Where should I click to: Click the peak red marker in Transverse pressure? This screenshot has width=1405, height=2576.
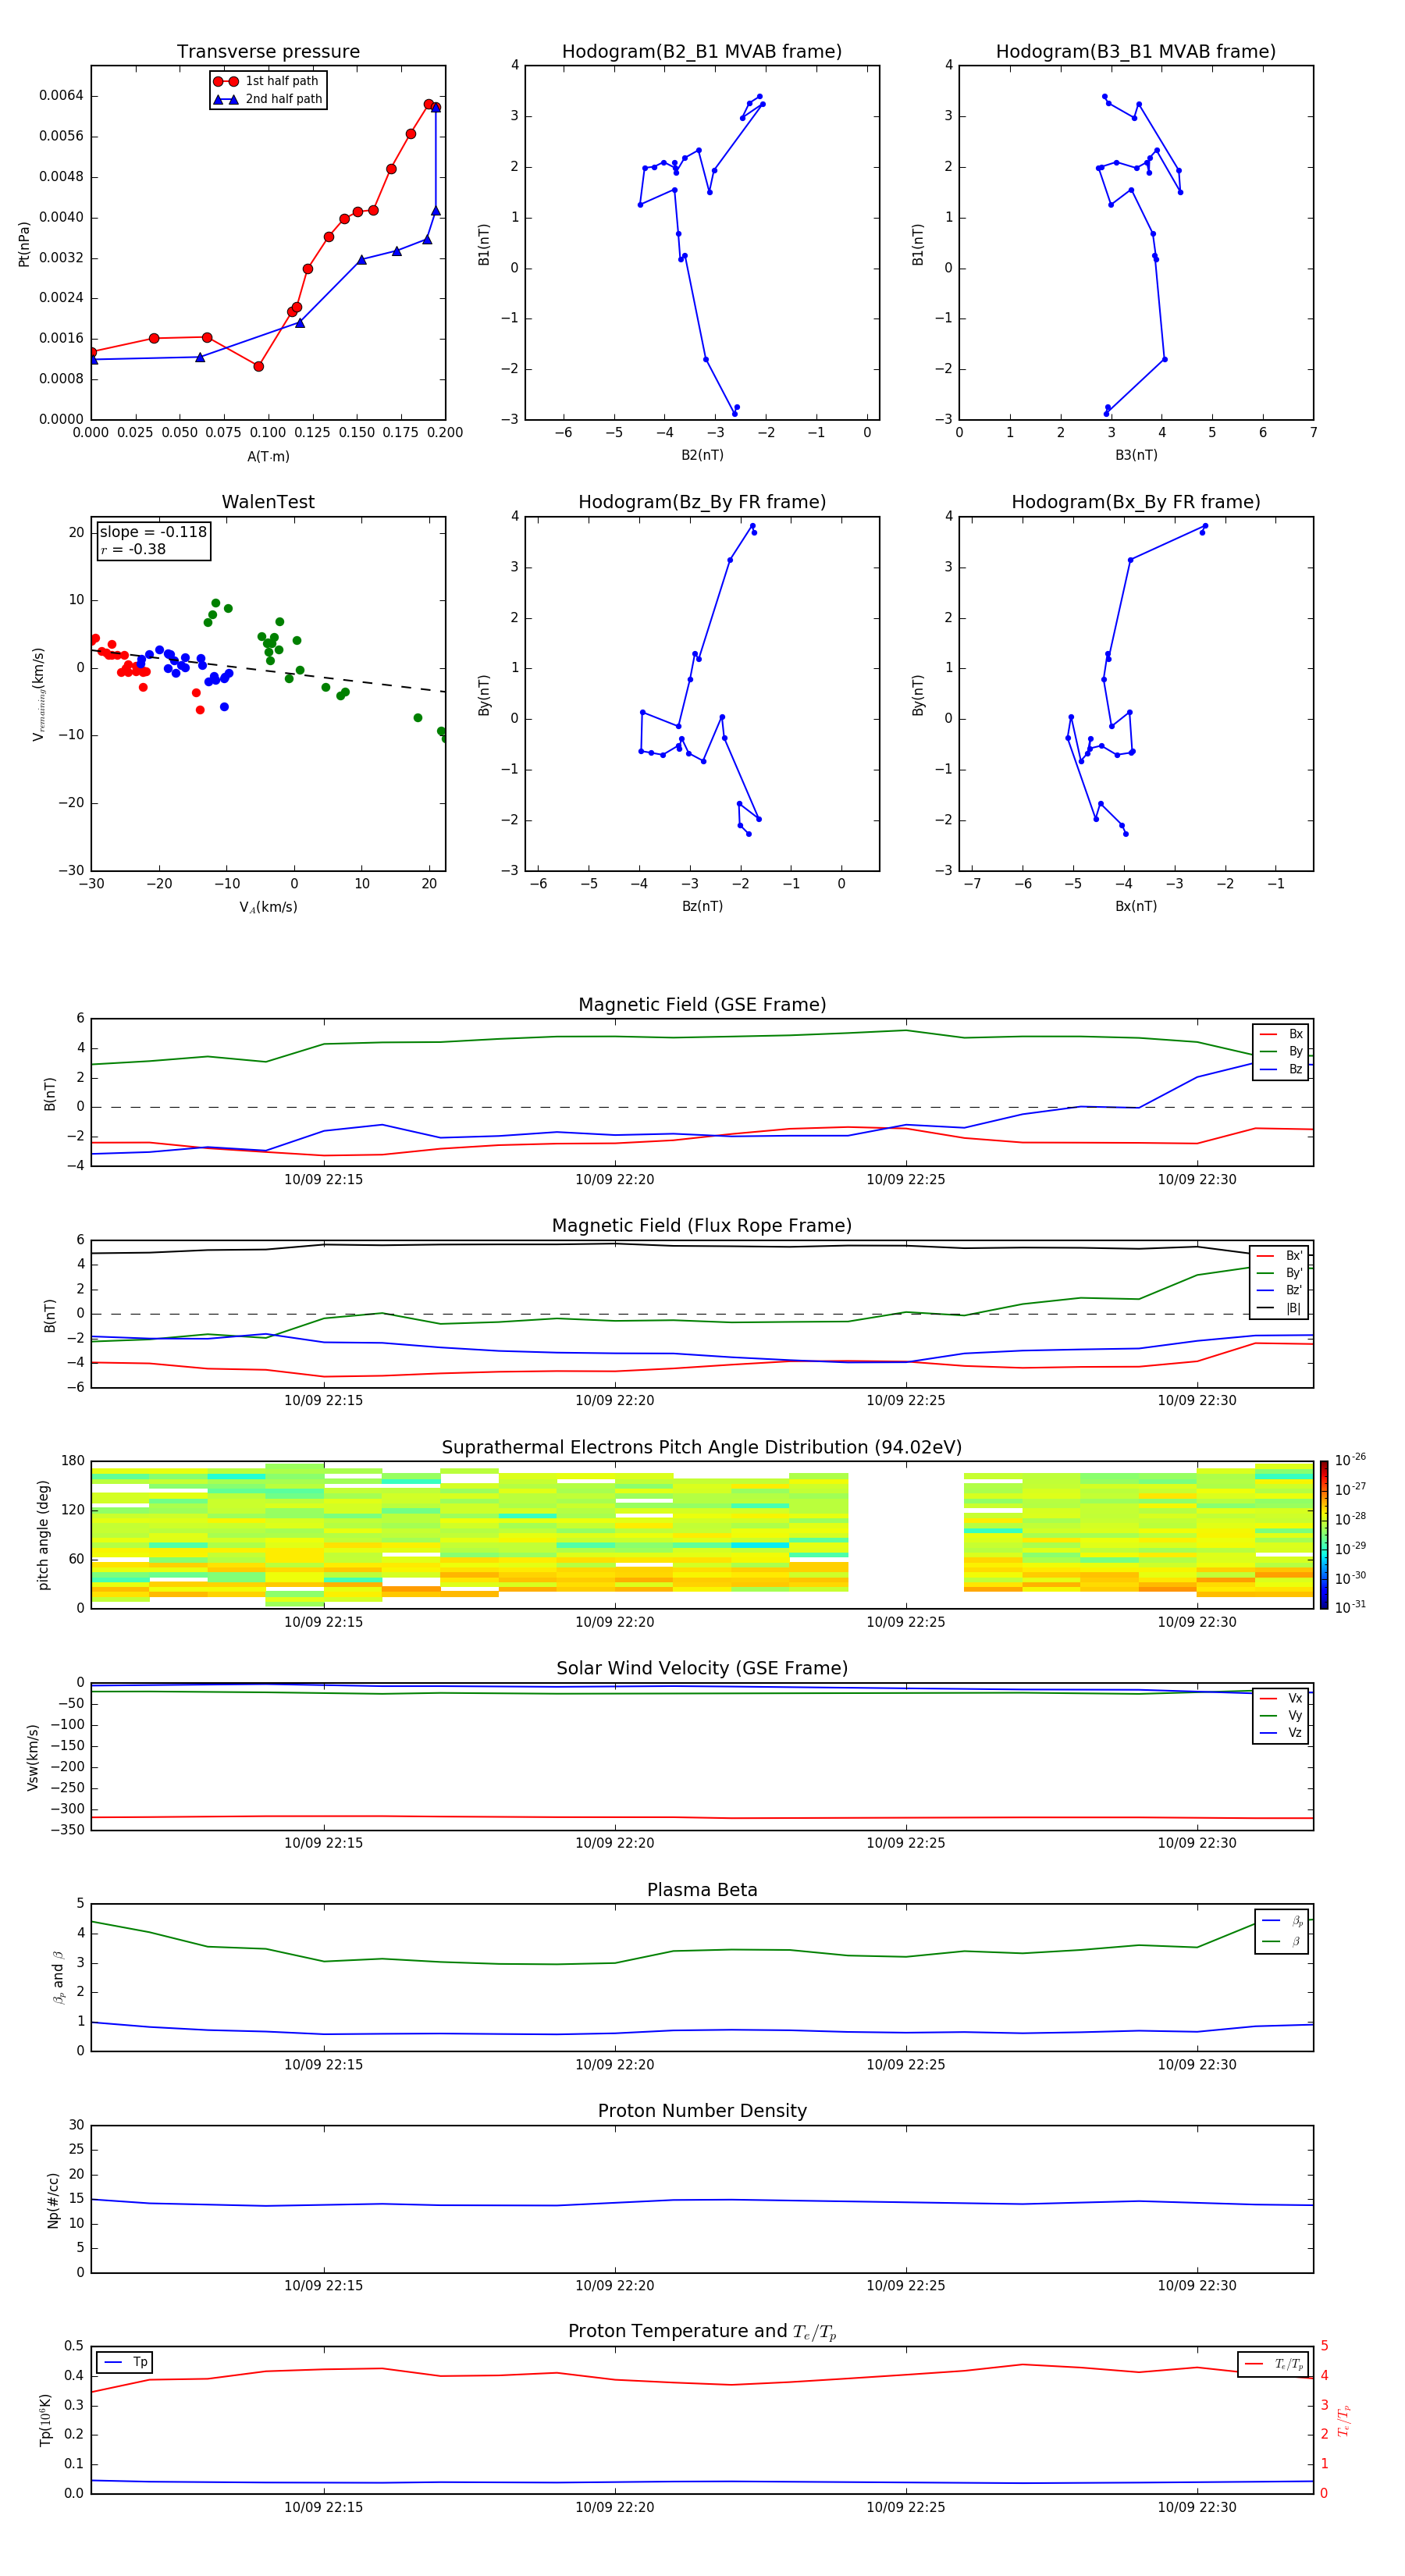pos(428,104)
